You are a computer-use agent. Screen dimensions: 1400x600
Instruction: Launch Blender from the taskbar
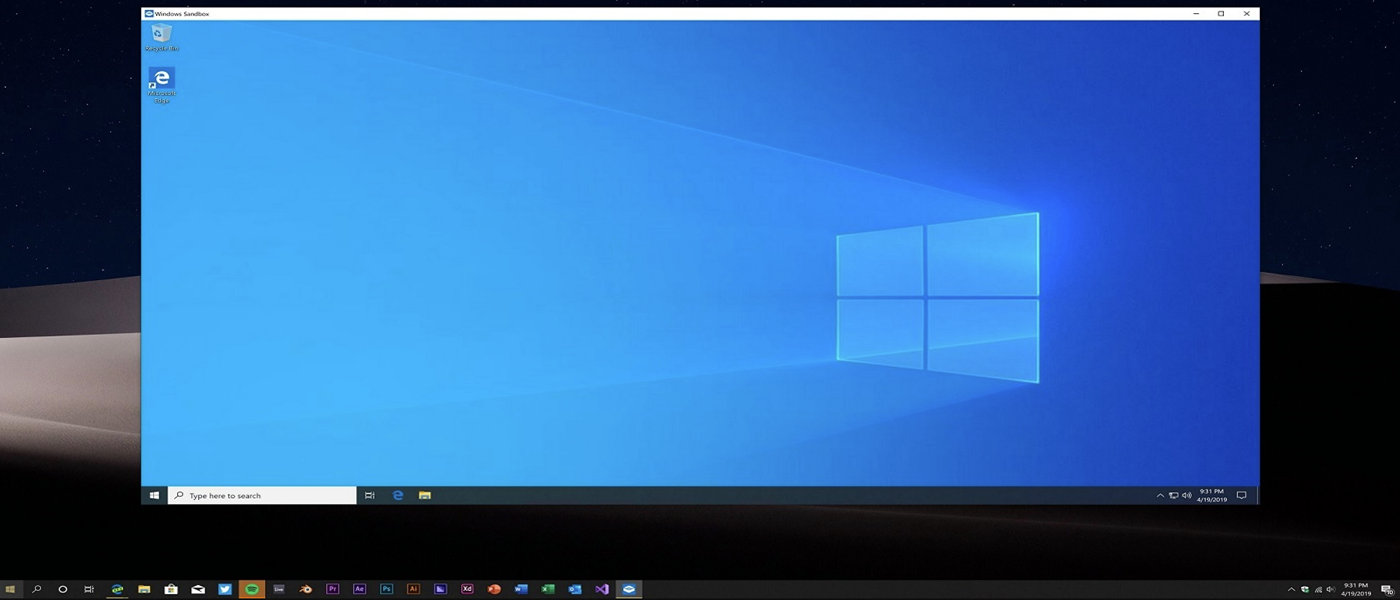(x=306, y=590)
